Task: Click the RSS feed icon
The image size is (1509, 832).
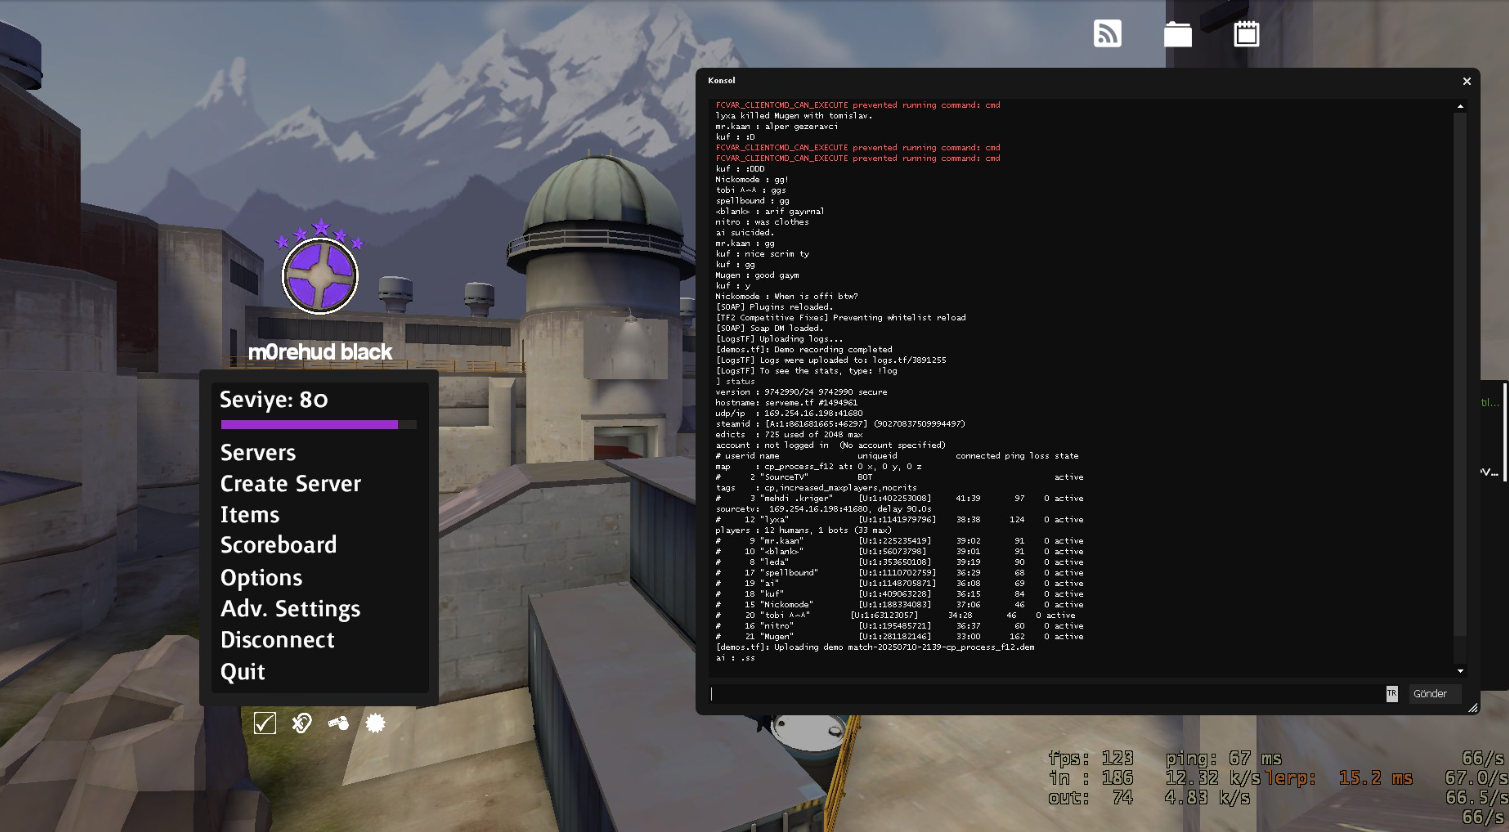Action: pos(1107,34)
